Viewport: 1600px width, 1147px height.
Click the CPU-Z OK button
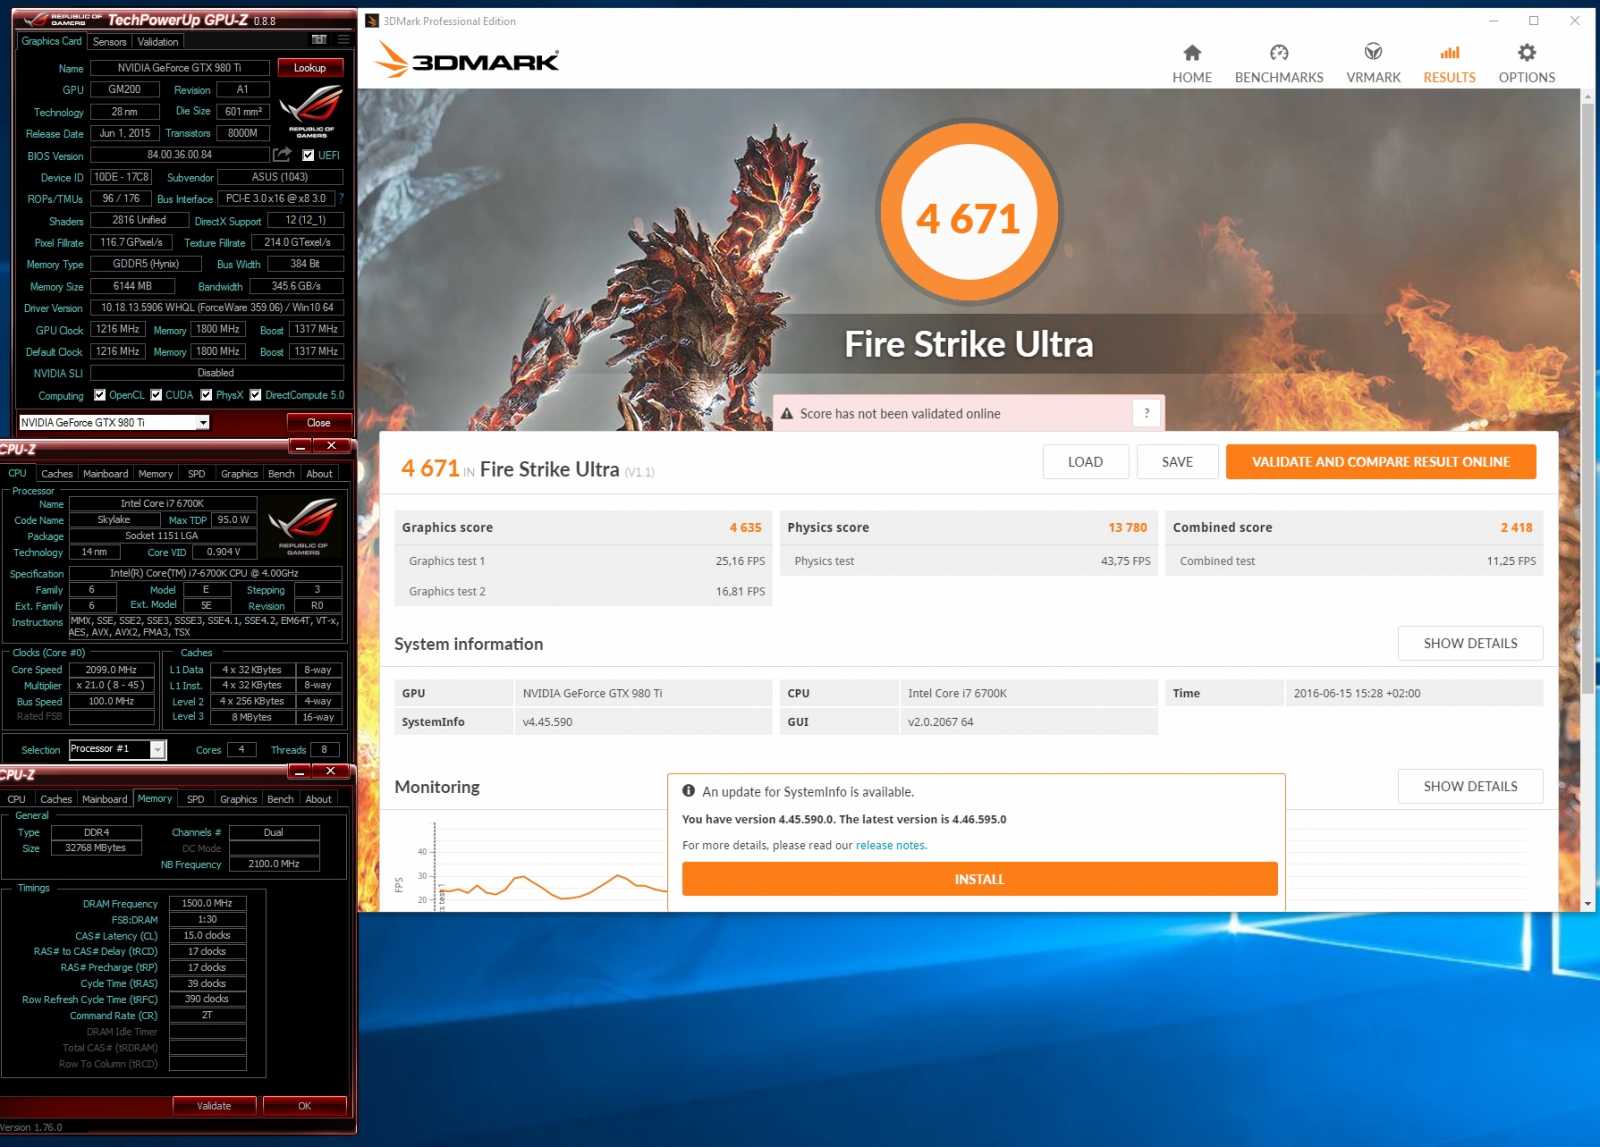(304, 1106)
